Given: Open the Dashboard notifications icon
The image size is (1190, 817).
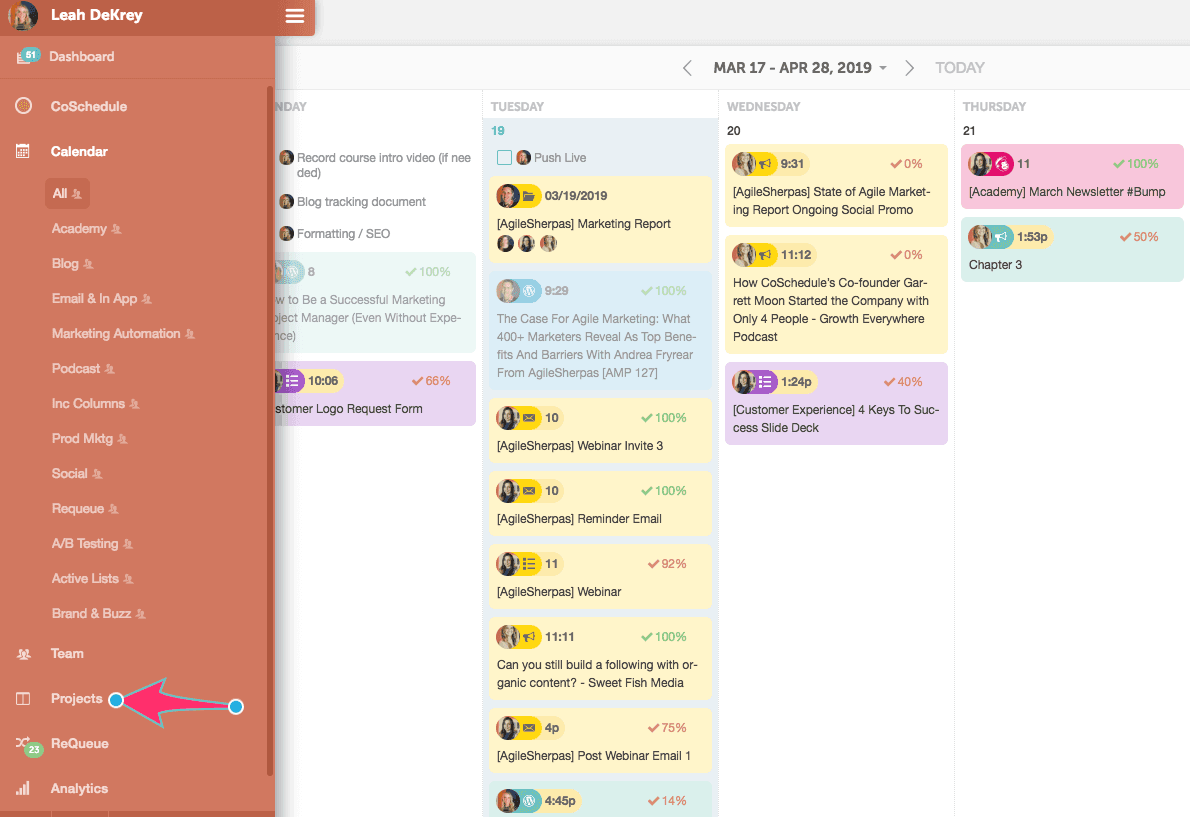Looking at the screenshot, I should point(27,56).
